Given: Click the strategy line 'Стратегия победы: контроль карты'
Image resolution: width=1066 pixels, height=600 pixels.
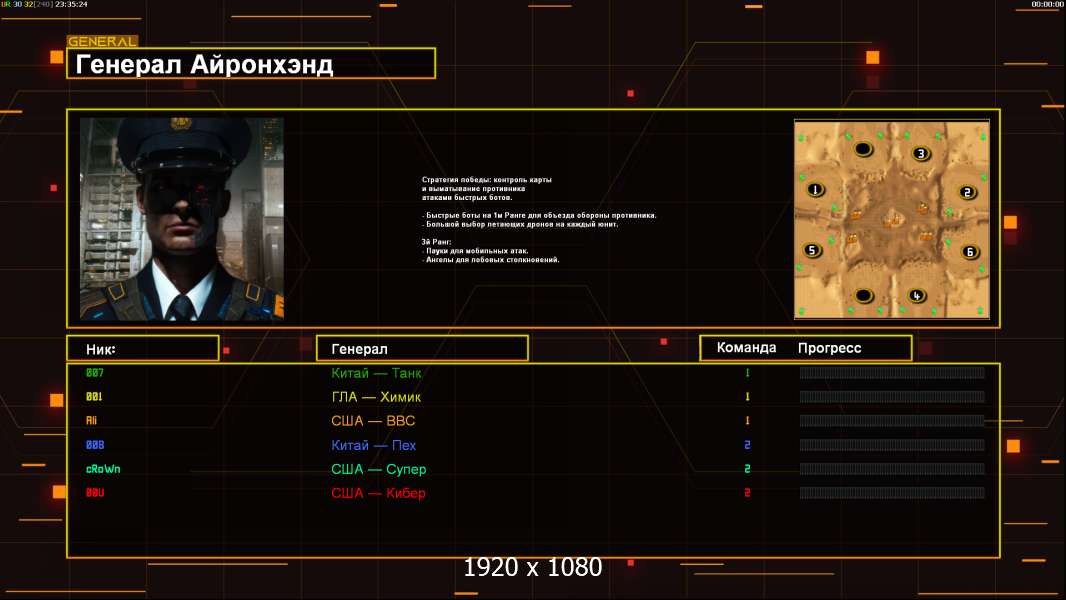Looking at the screenshot, I should [x=487, y=179].
